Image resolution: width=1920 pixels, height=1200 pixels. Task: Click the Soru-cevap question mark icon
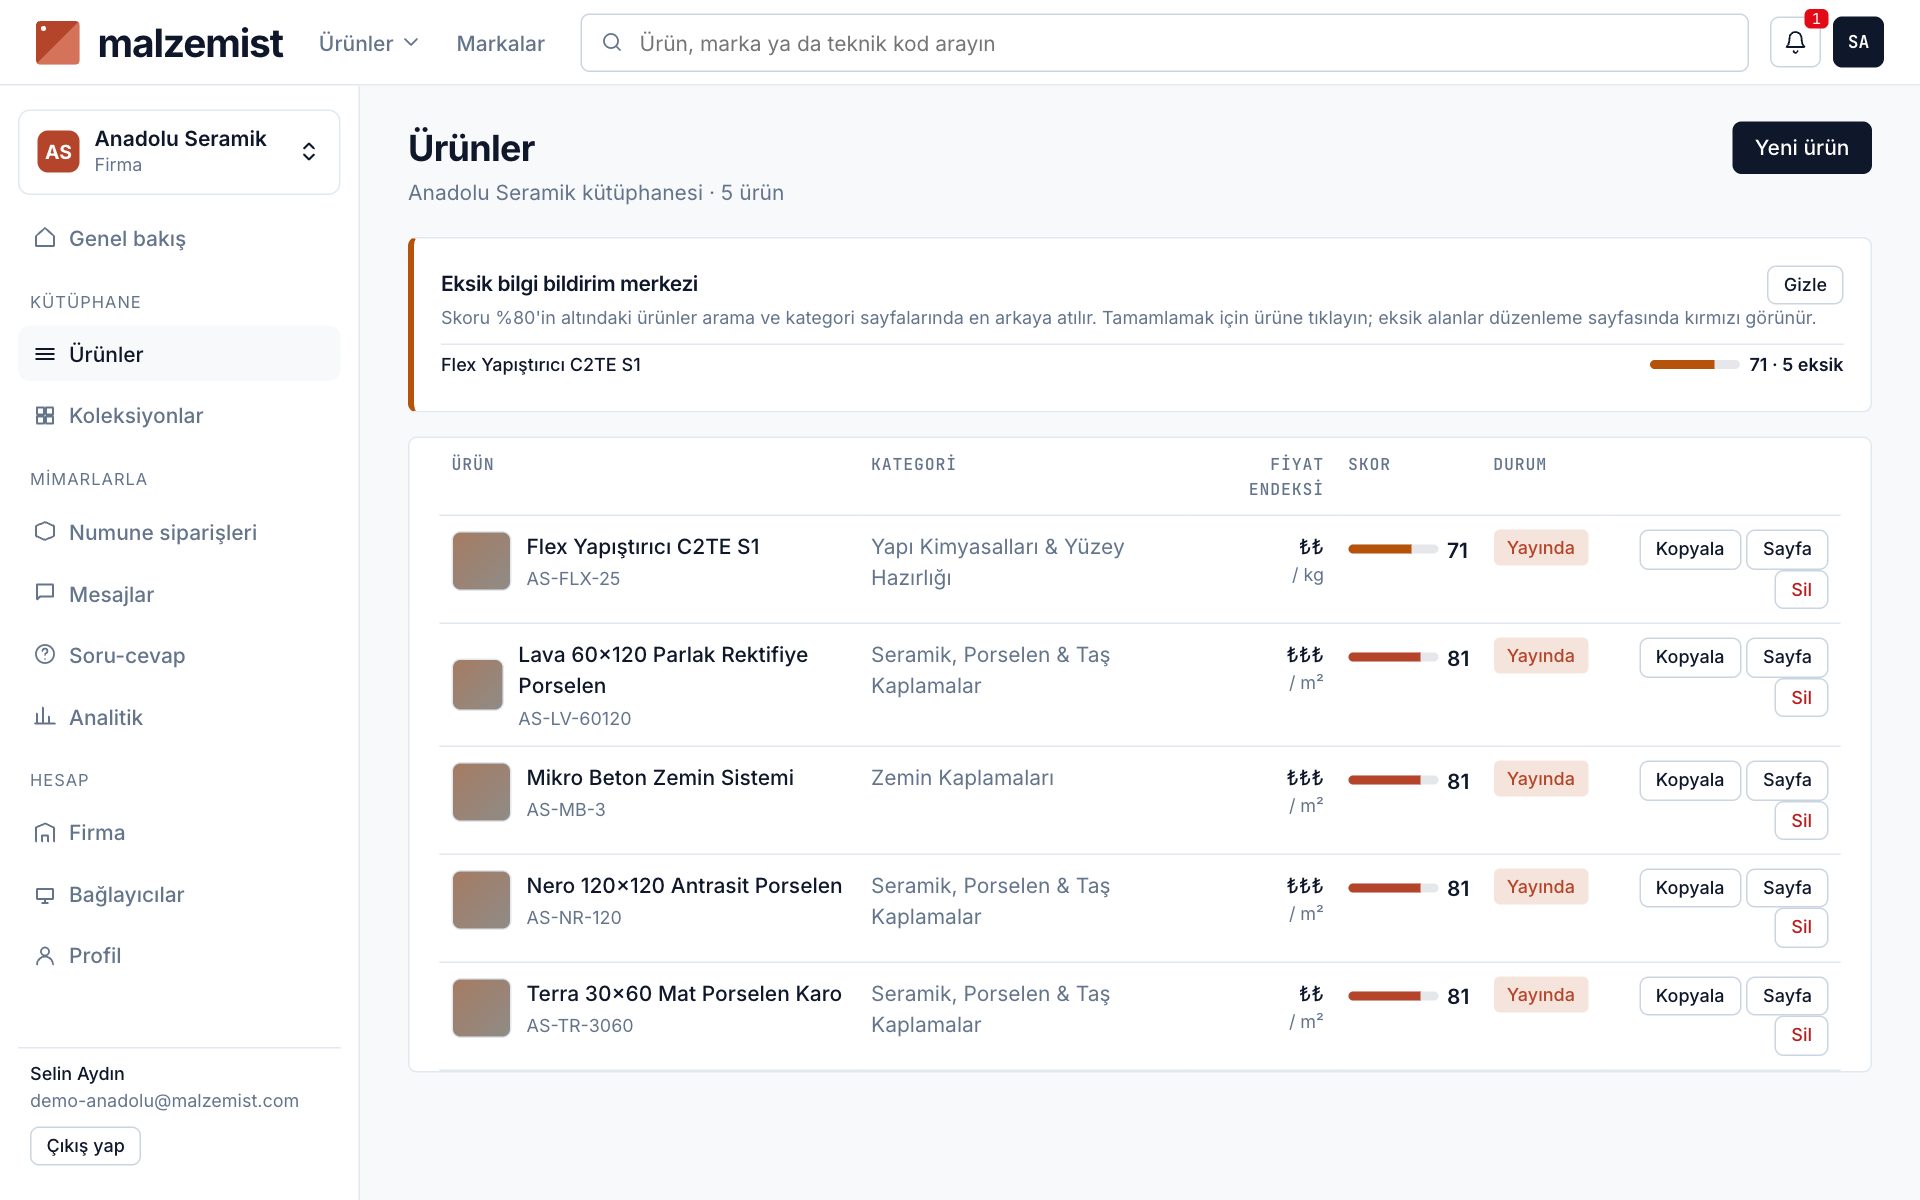(45, 655)
